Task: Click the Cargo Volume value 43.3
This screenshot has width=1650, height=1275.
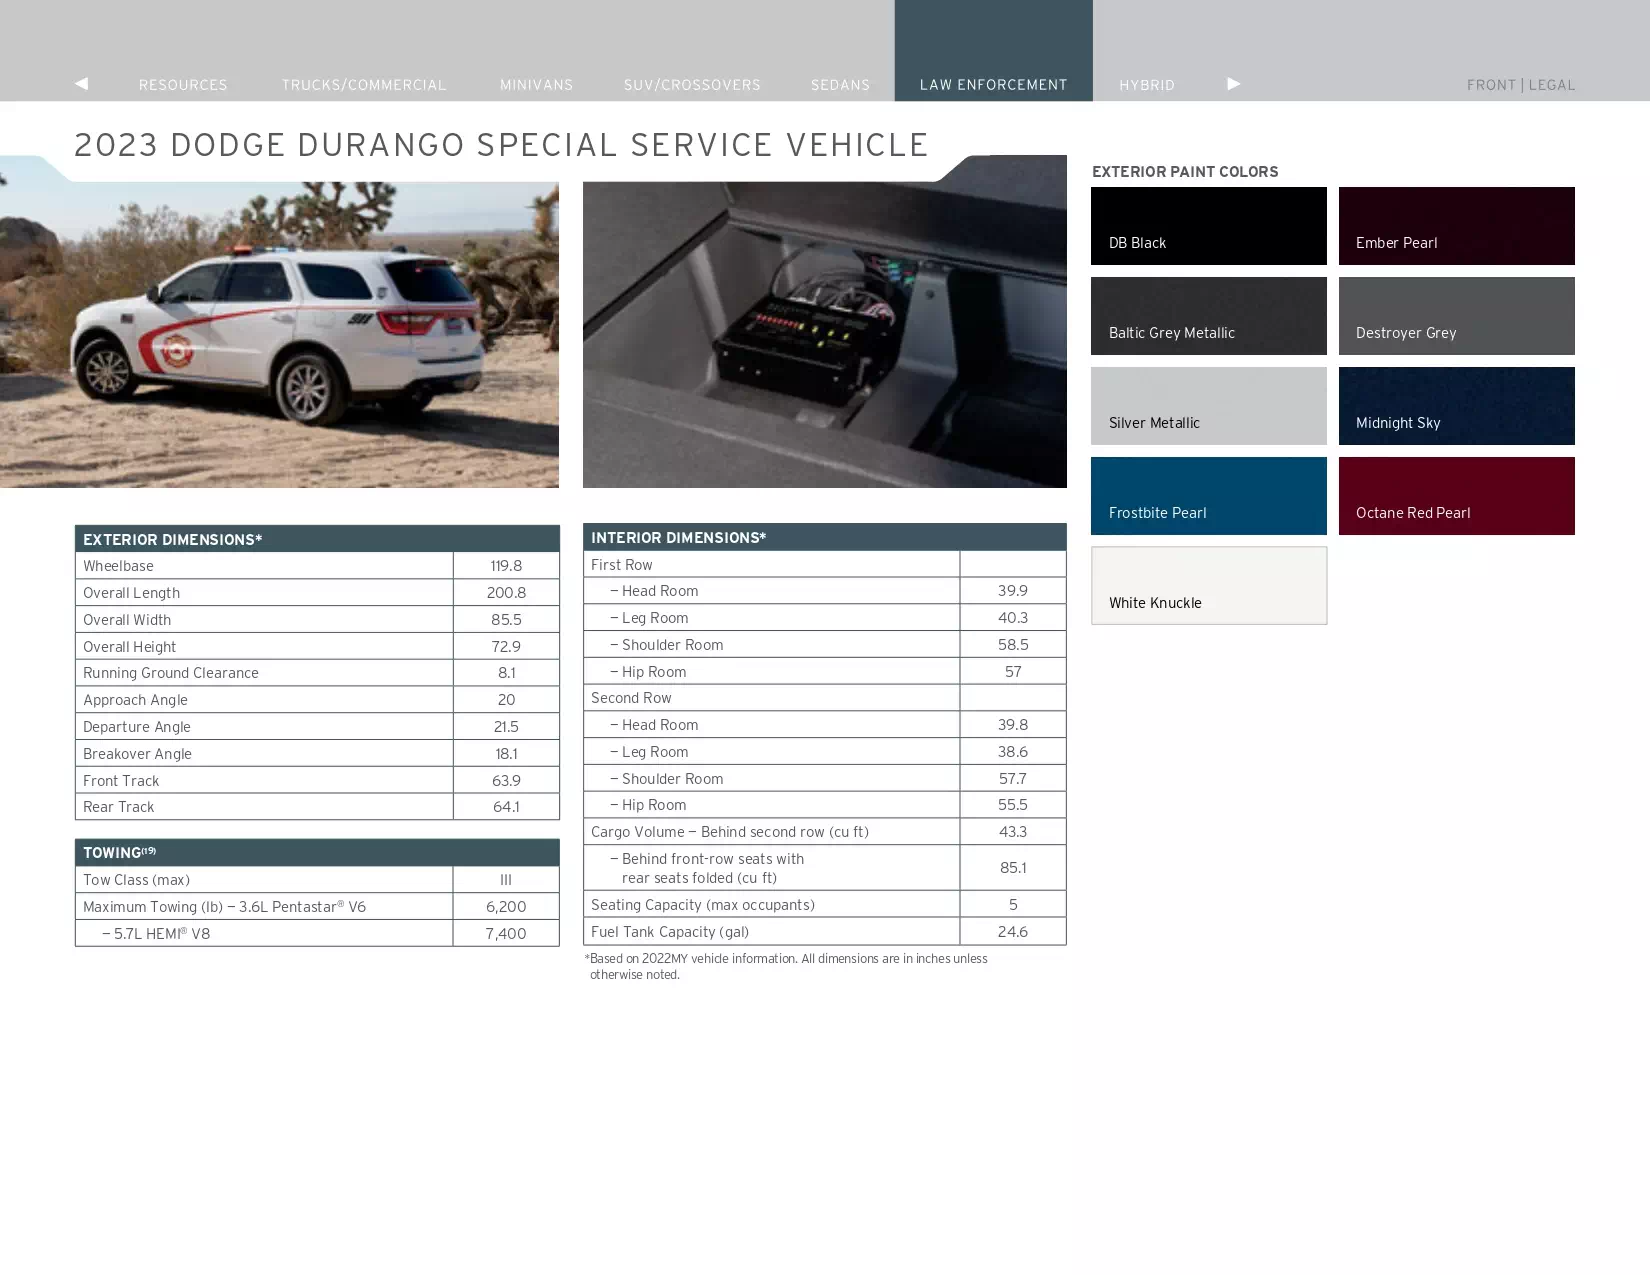Action: [1013, 832]
